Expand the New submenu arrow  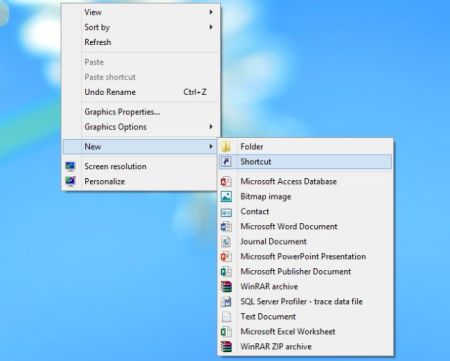pos(211,147)
